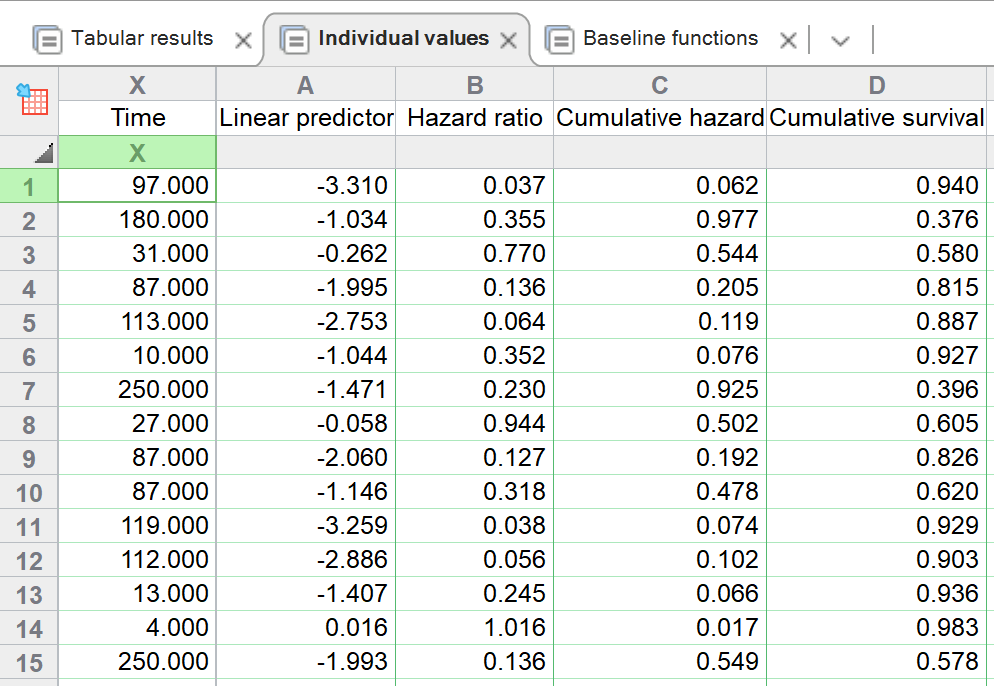Click the Individual values sheet icon
The width and height of the screenshot is (994, 686).
tap(294, 40)
